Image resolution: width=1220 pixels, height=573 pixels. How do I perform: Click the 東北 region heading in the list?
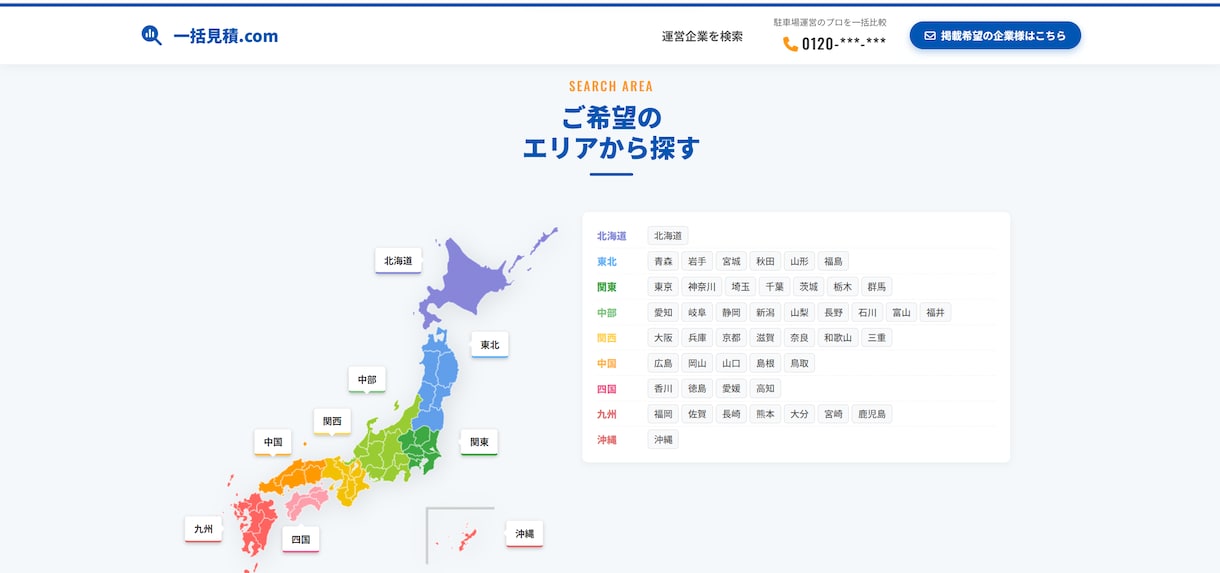click(x=607, y=262)
